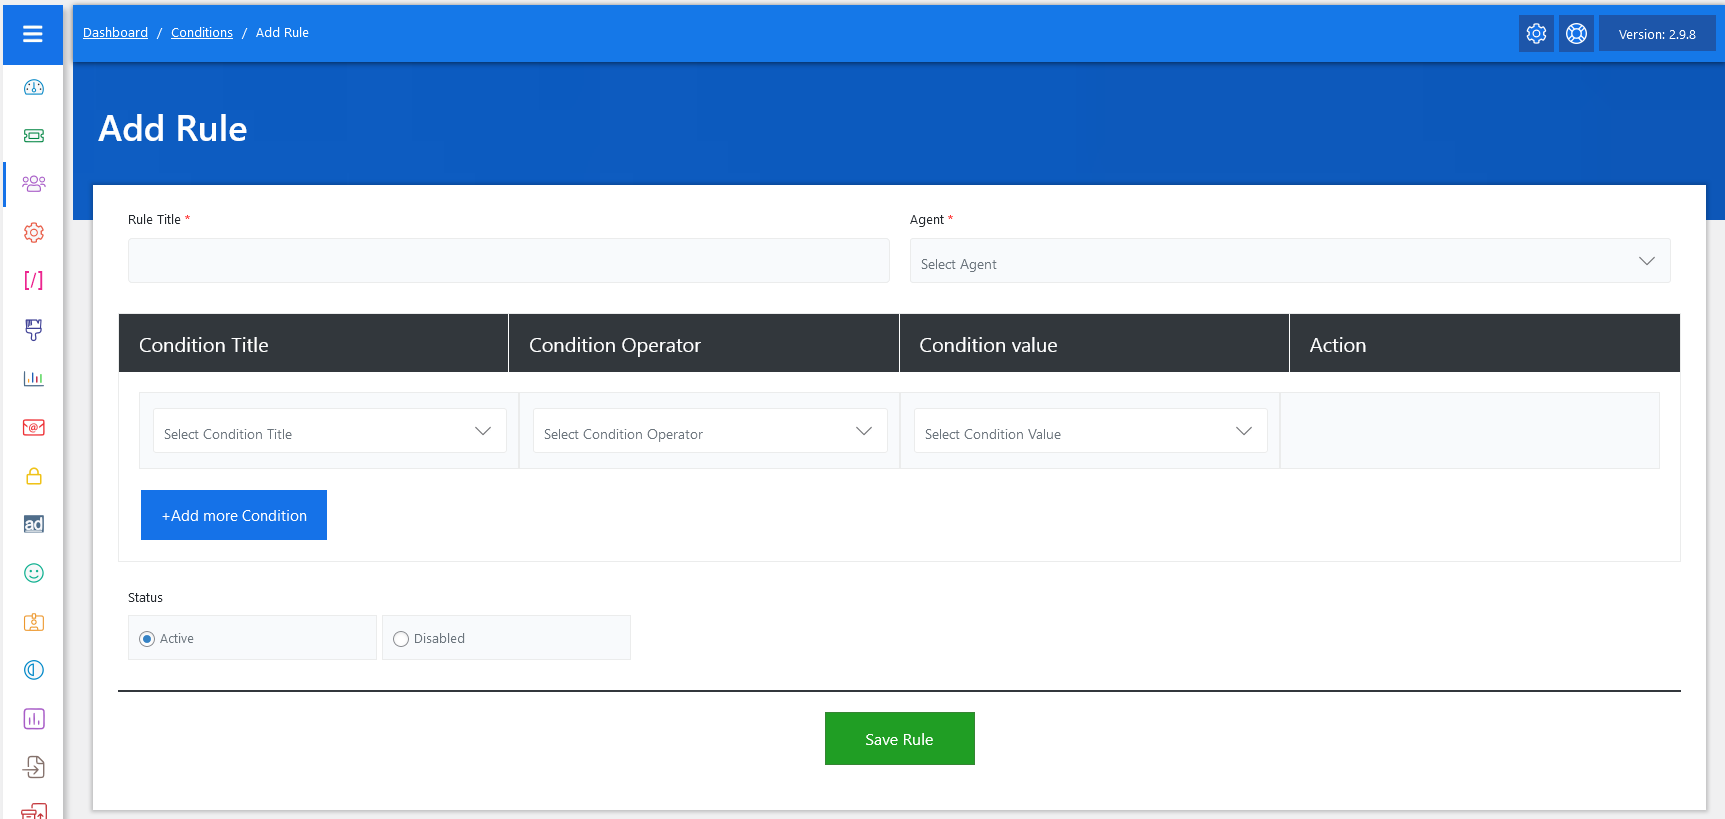The height and width of the screenshot is (819, 1725).
Task: Click the red email envelope icon
Action: point(33,427)
